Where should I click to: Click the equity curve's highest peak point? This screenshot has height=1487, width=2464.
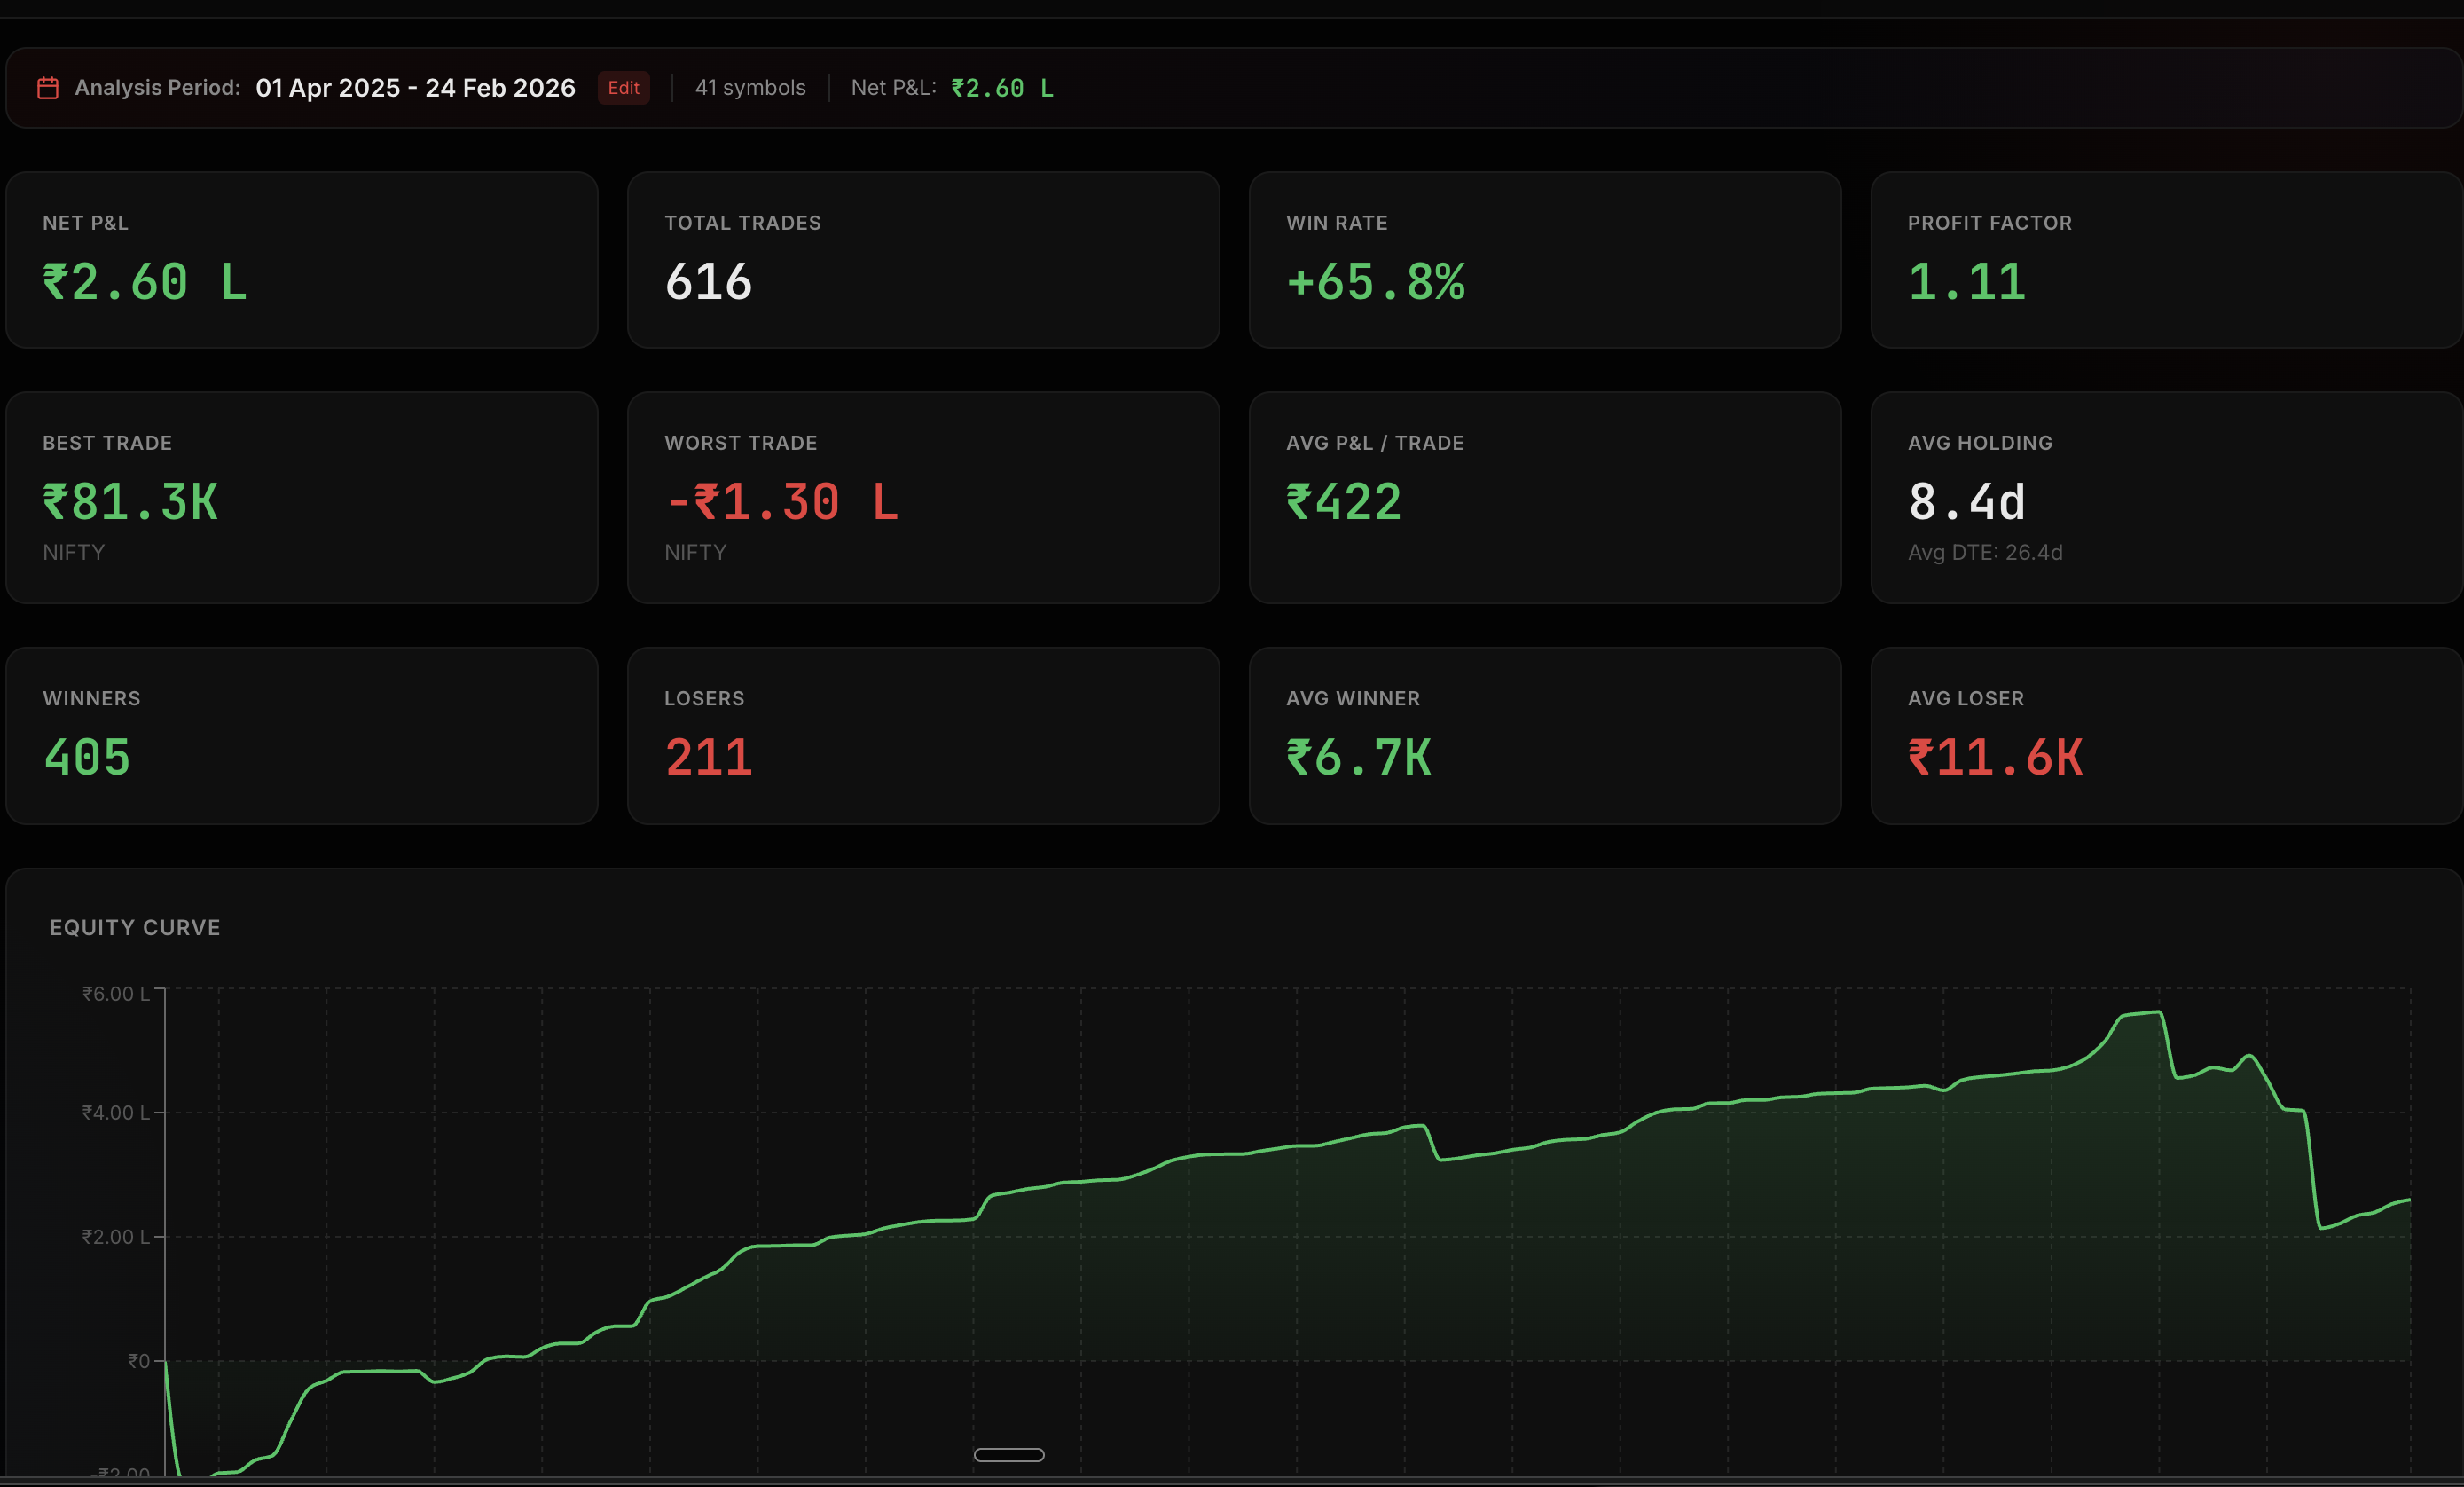tap(2158, 1012)
